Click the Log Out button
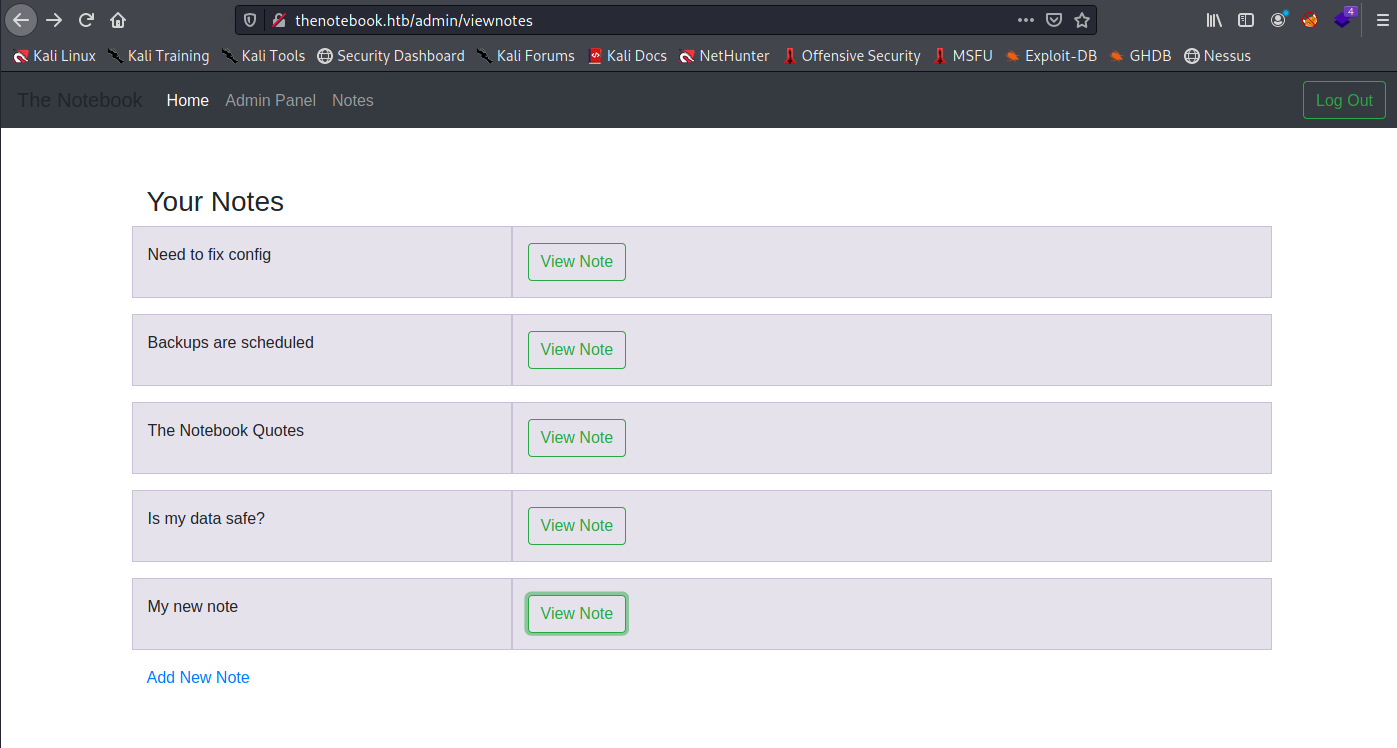Image resolution: width=1397 pixels, height=748 pixels. [1344, 100]
